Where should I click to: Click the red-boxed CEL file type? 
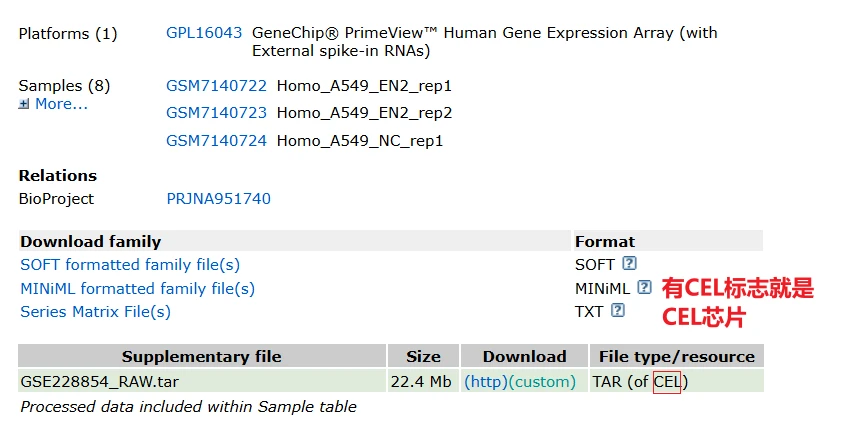[666, 382]
